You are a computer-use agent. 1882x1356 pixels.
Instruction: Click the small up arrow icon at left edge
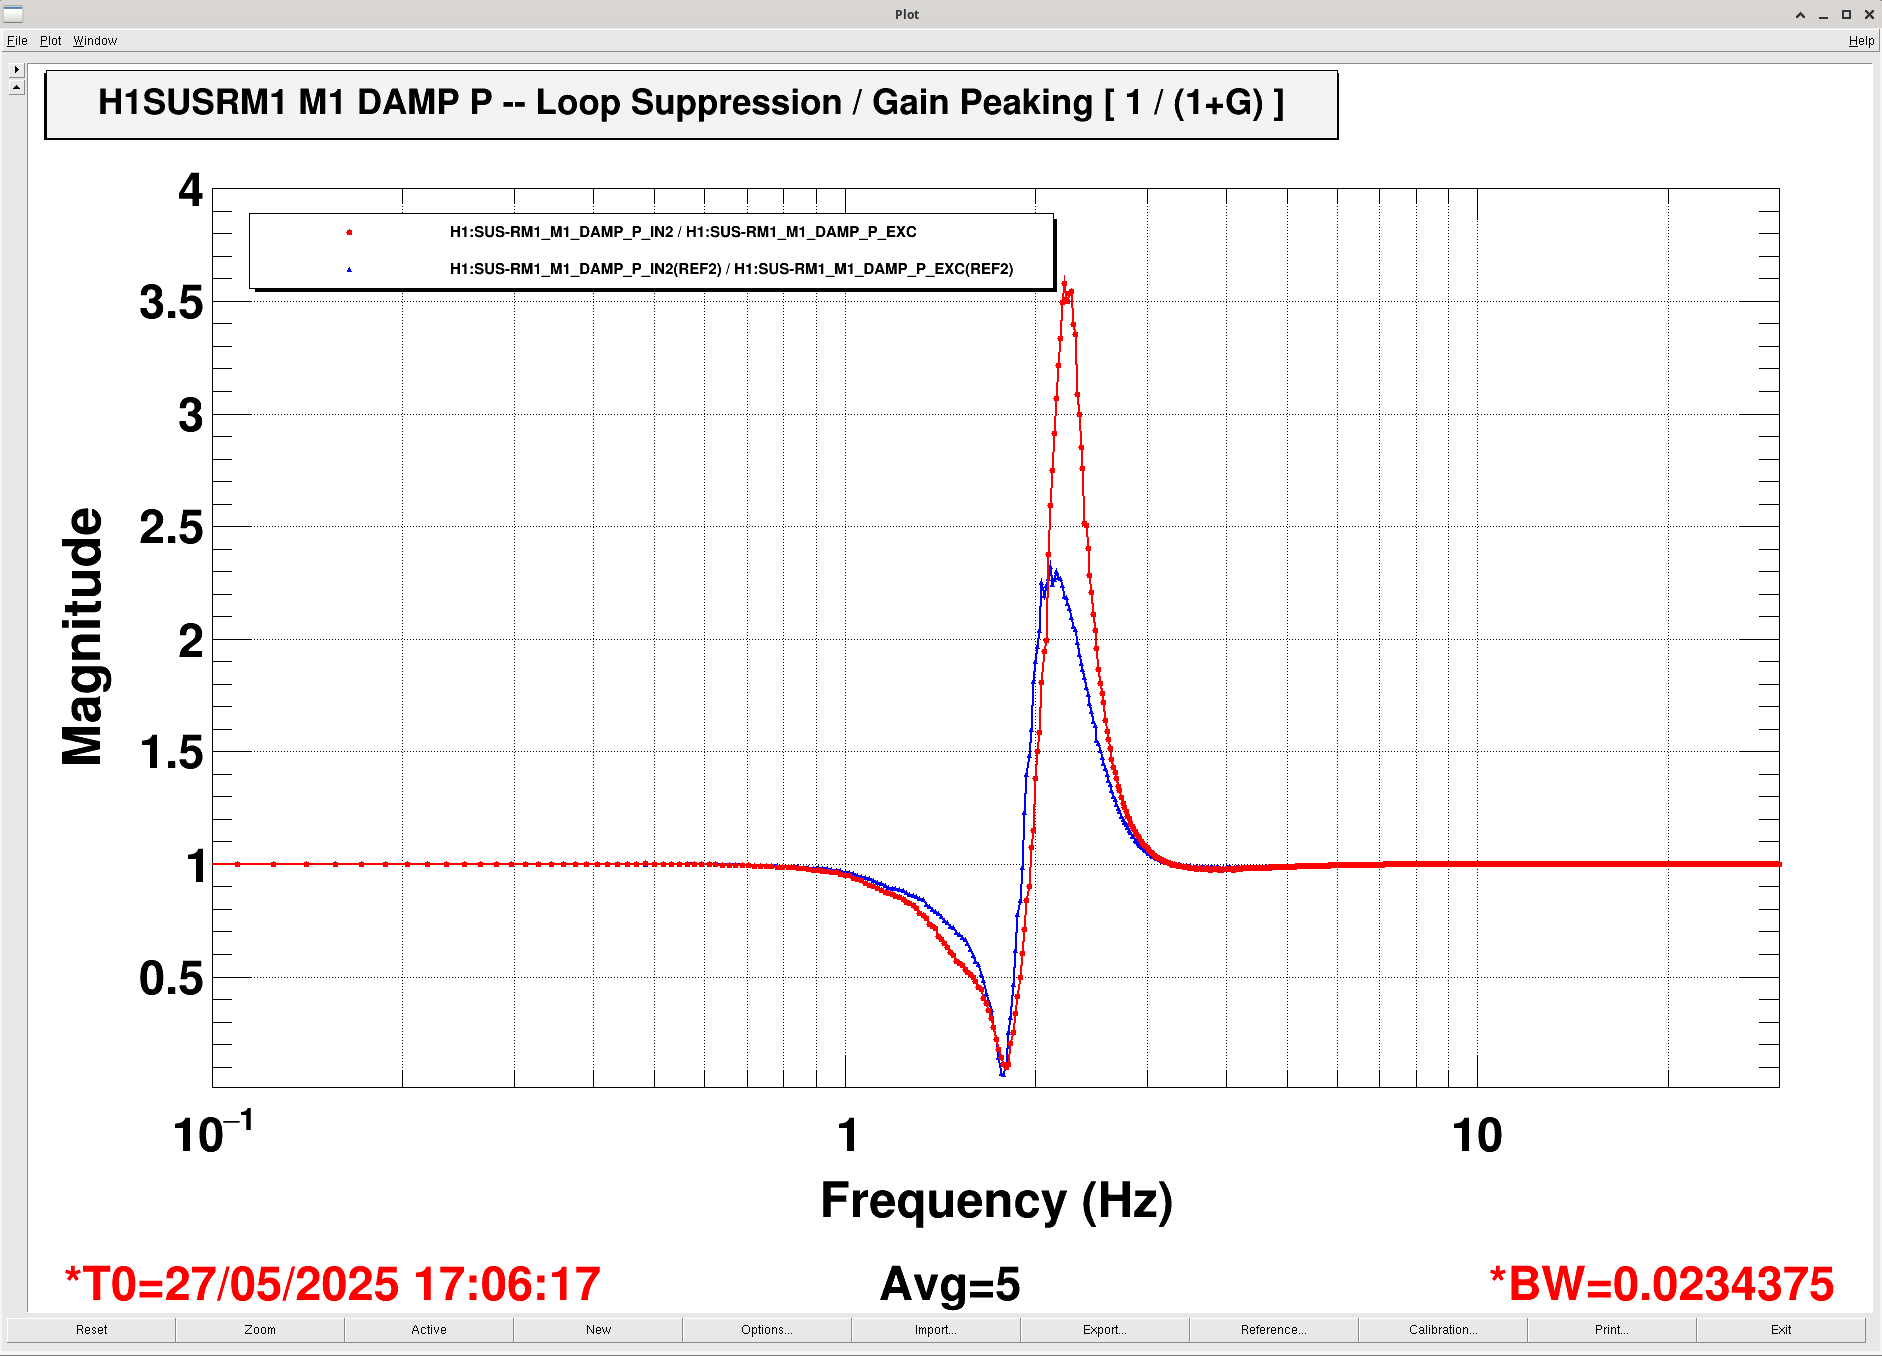16,87
